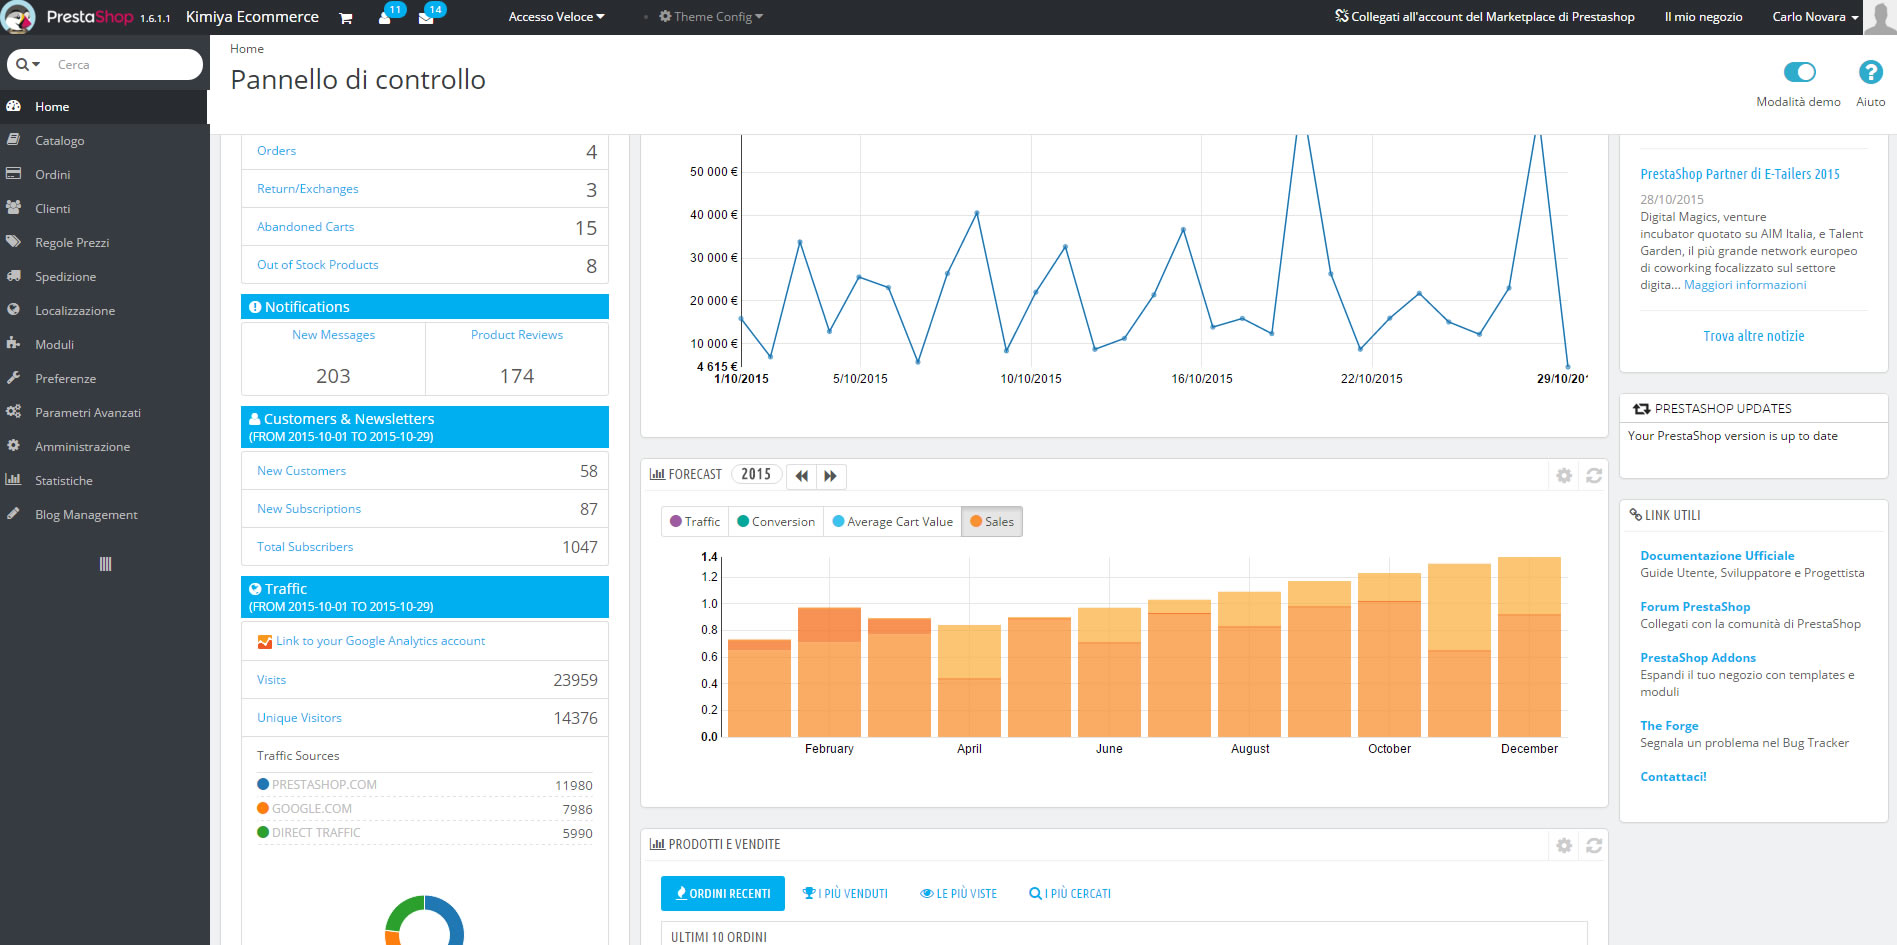The height and width of the screenshot is (945, 1897).
Task: Click Contattaci! link
Action: tap(1673, 777)
